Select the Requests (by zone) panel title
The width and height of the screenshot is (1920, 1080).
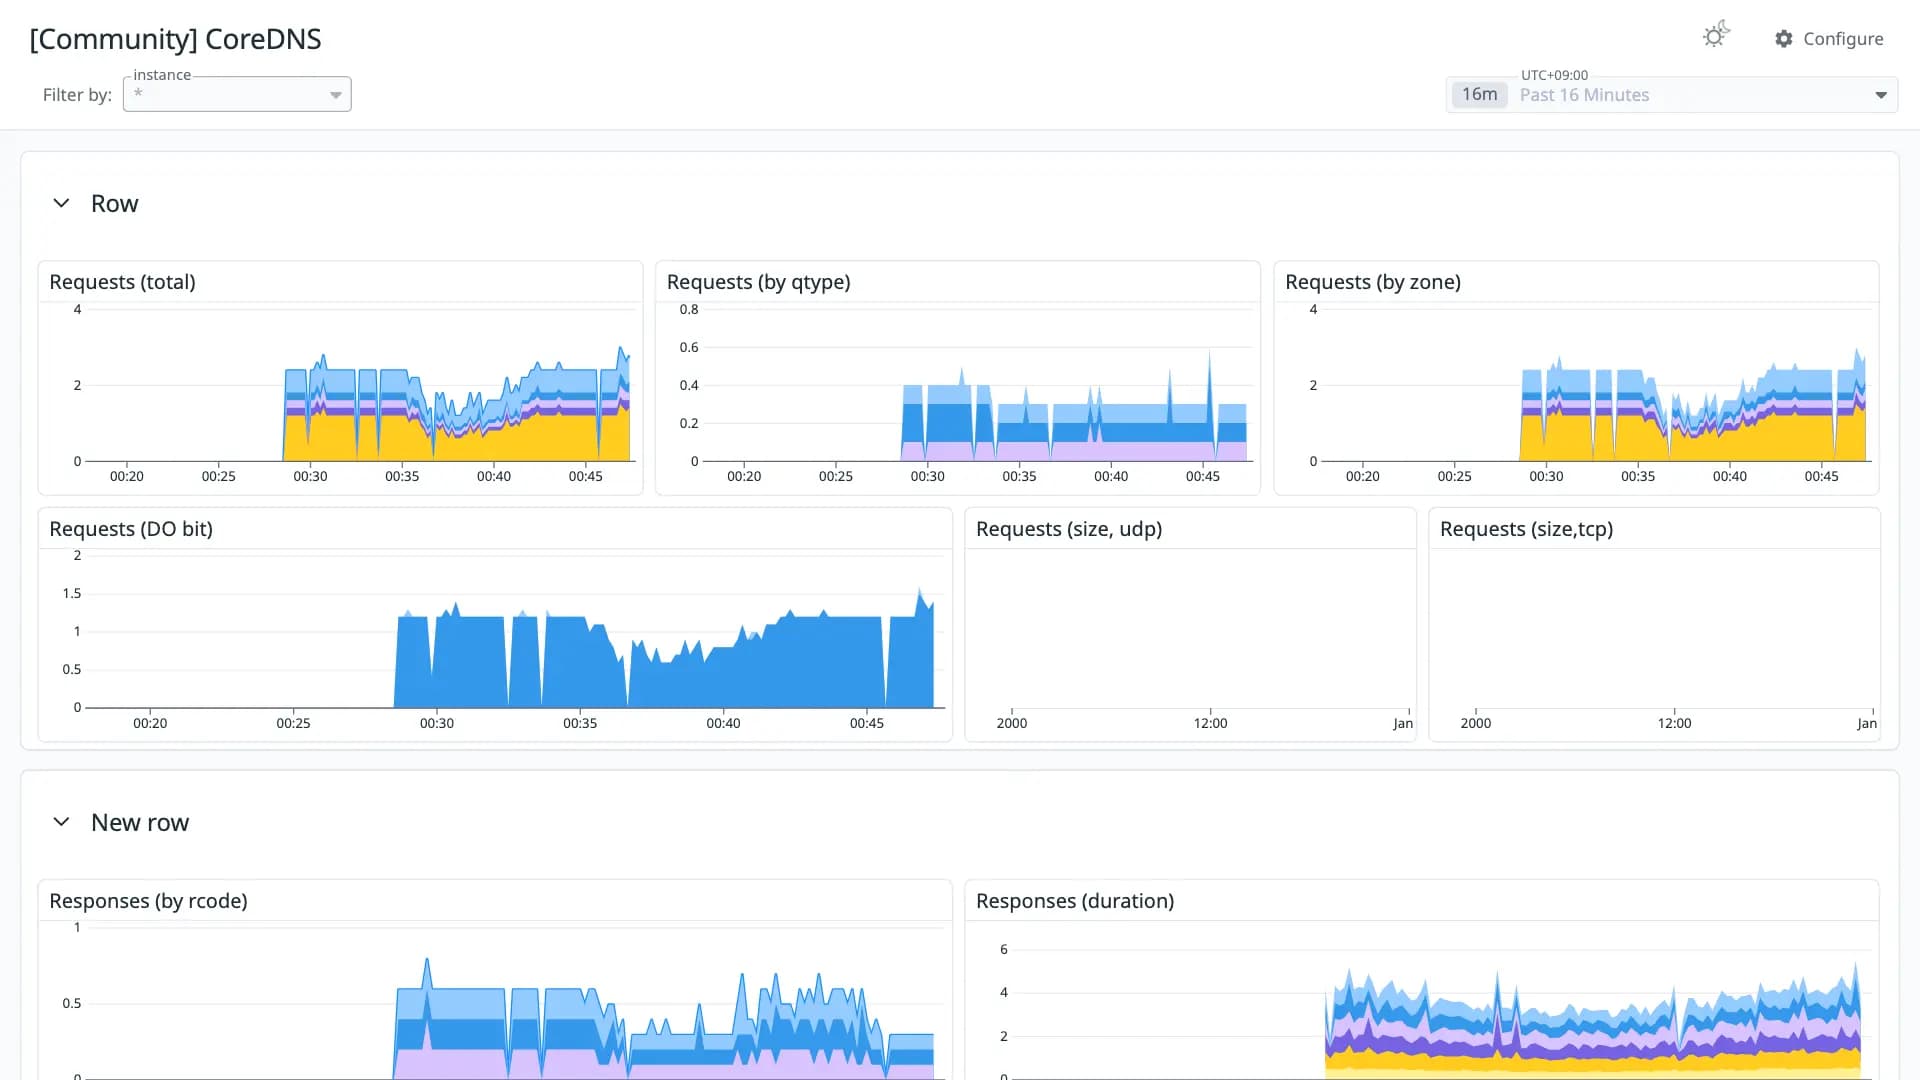[1373, 282]
